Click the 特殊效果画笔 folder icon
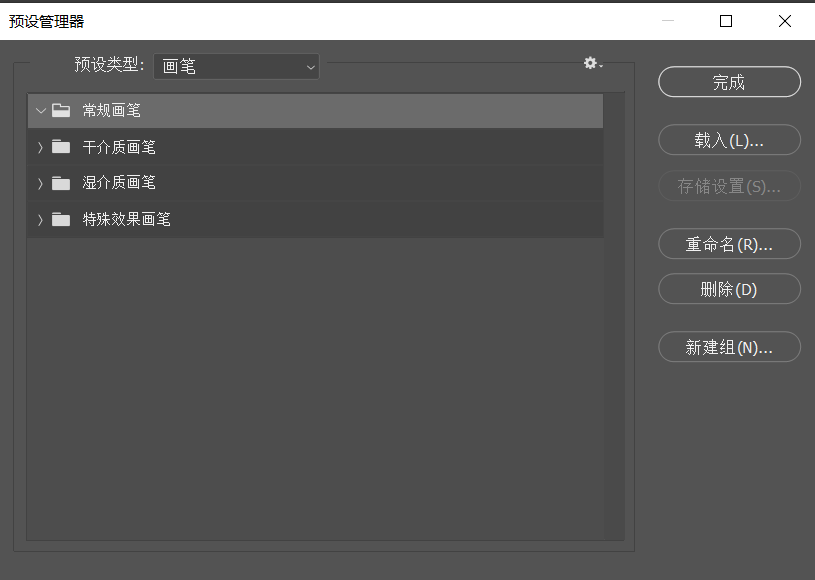Image resolution: width=815 pixels, height=580 pixels. tap(61, 219)
